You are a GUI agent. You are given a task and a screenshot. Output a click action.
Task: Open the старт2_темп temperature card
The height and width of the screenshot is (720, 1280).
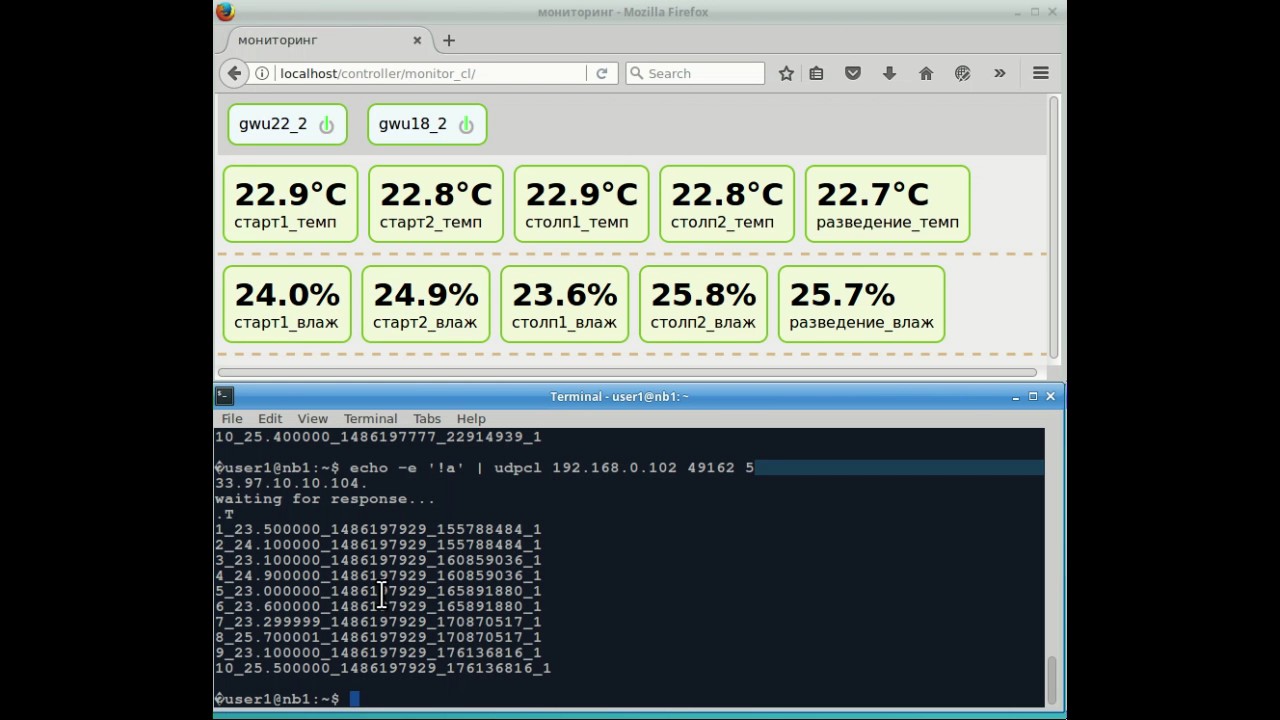pos(436,204)
